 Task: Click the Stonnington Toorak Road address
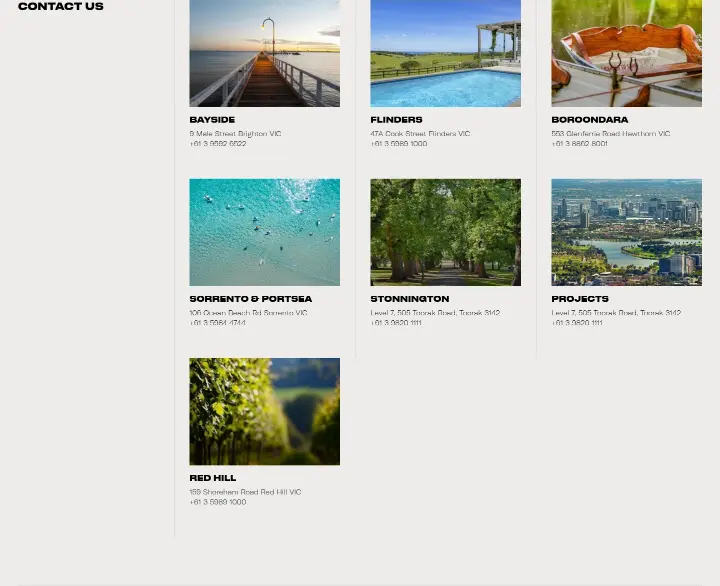[x=435, y=313]
